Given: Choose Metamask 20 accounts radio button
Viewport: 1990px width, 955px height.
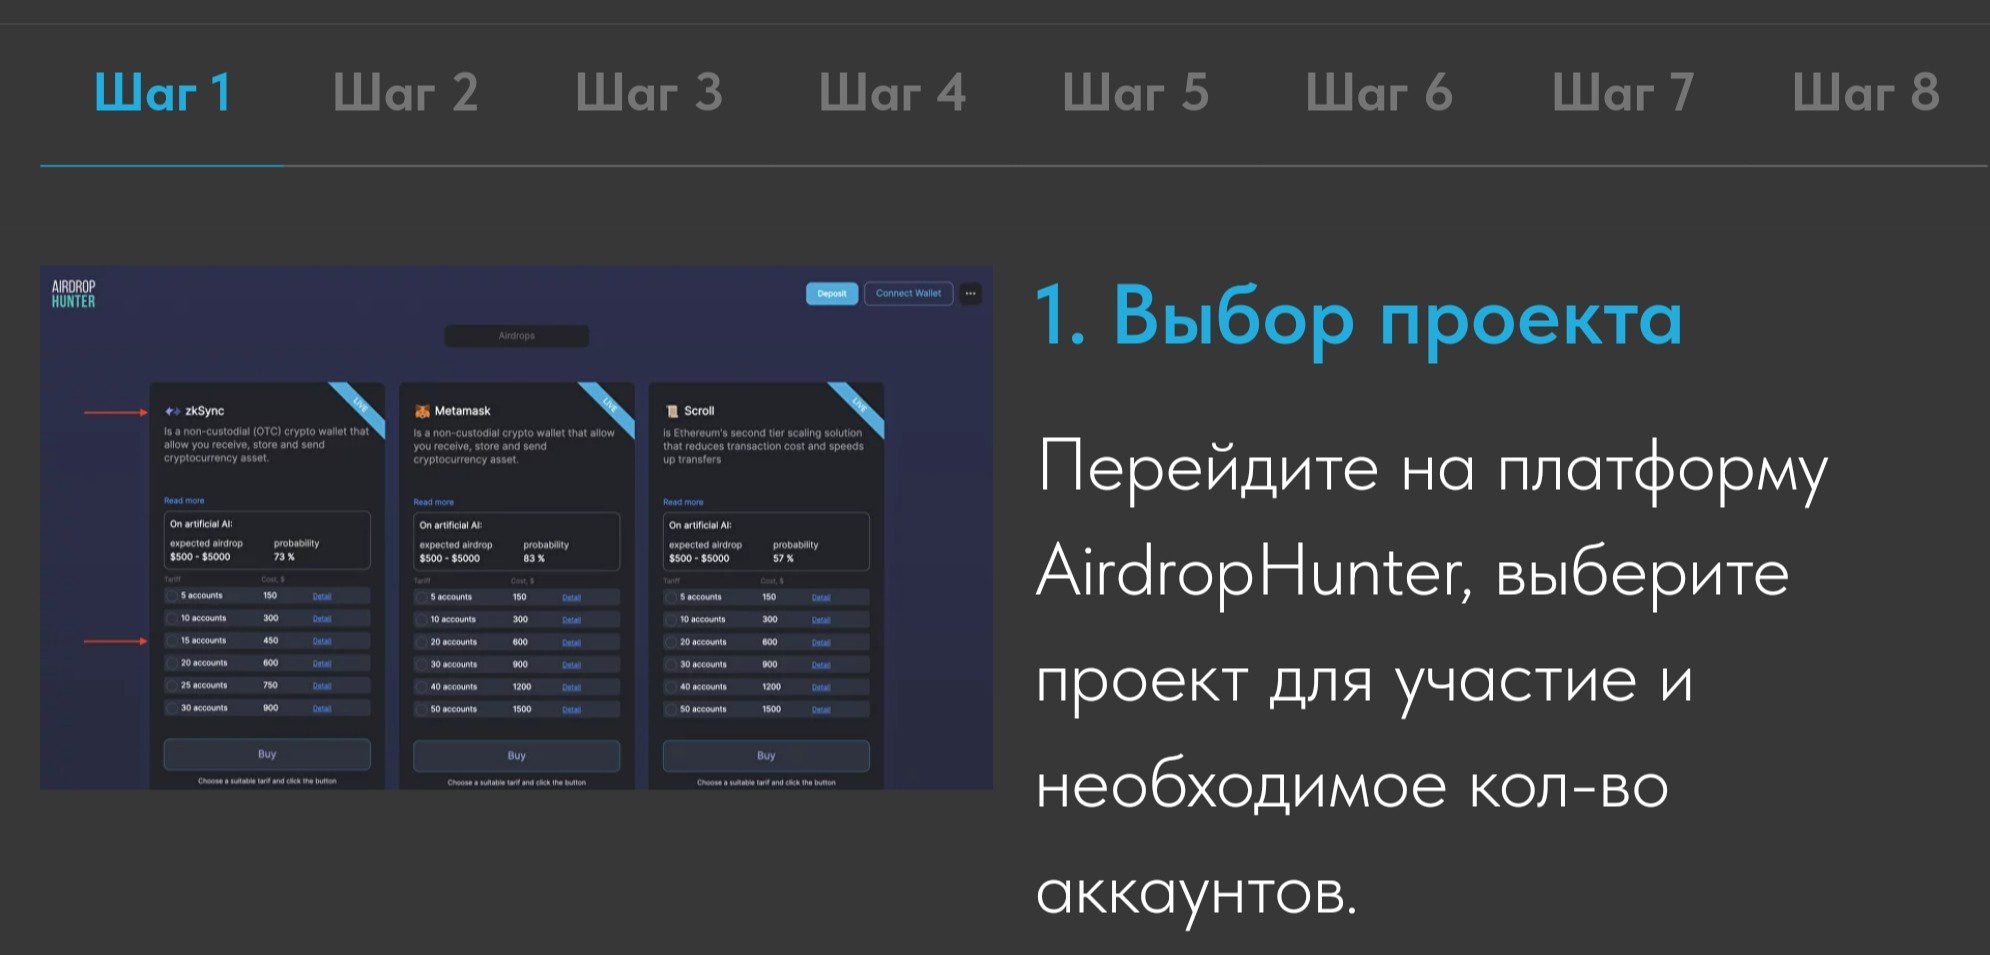Looking at the screenshot, I should (421, 642).
